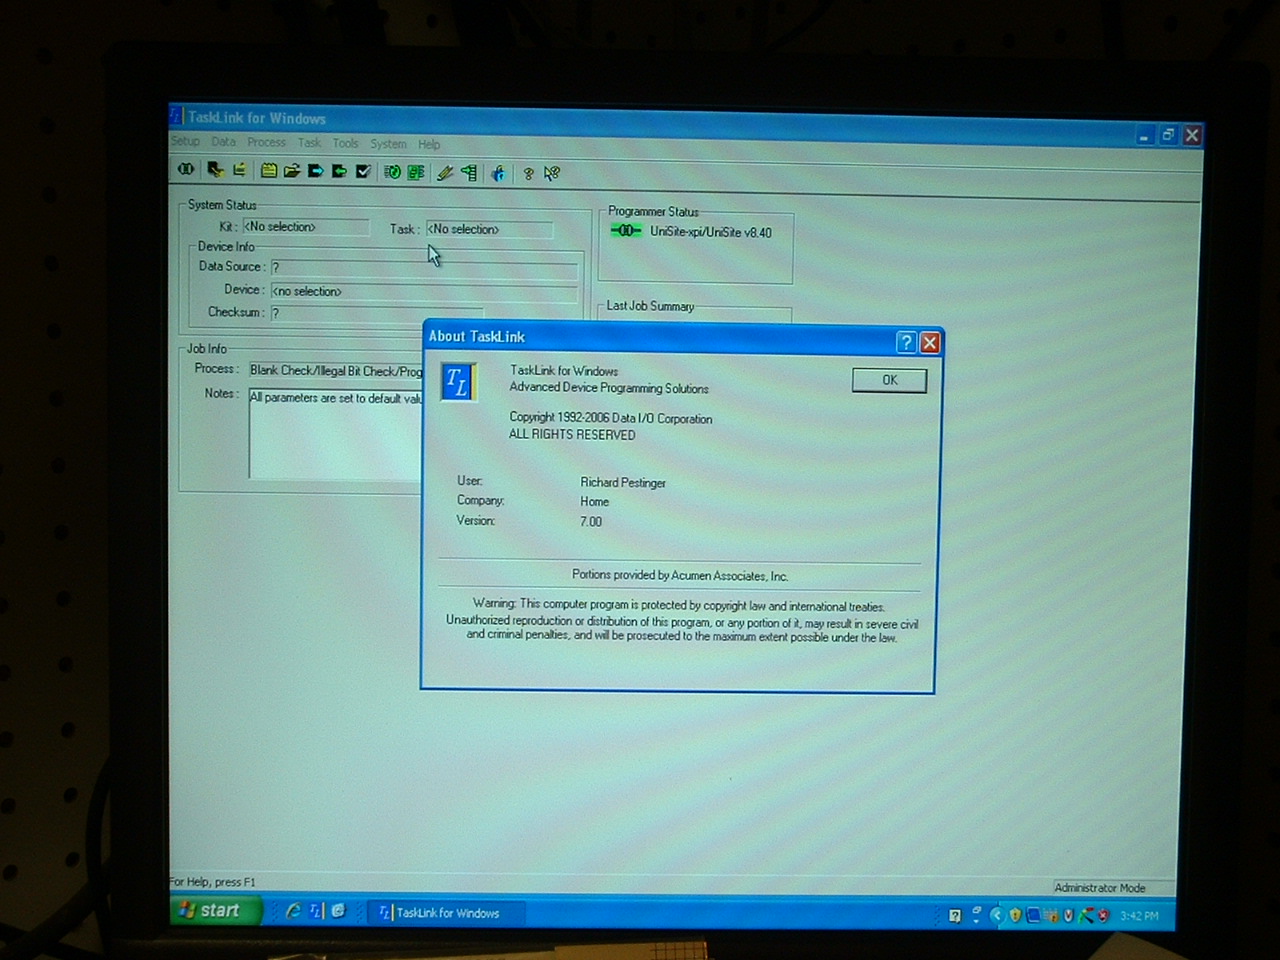Click the Process field in Job Info
The width and height of the screenshot is (1280, 960).
tap(335, 371)
